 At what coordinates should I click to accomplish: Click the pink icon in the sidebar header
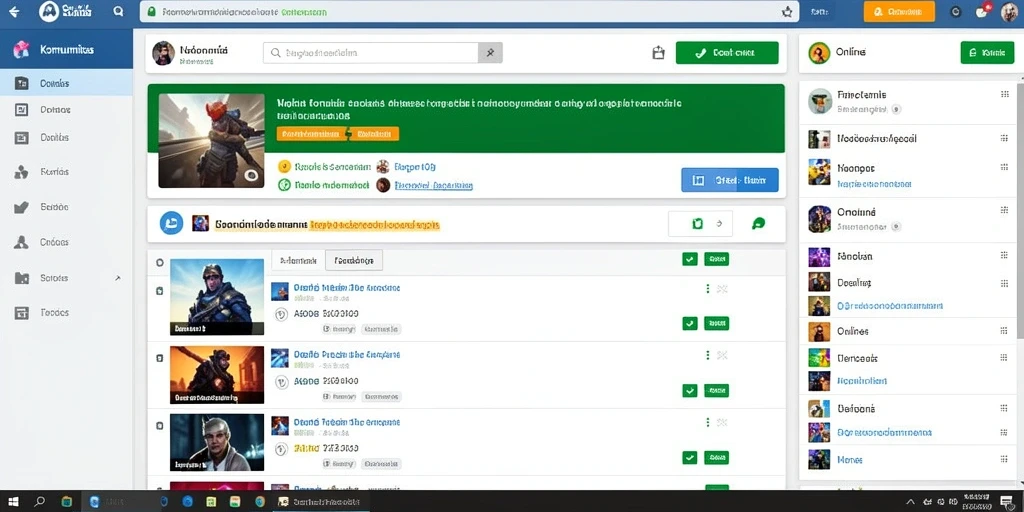pos(22,49)
